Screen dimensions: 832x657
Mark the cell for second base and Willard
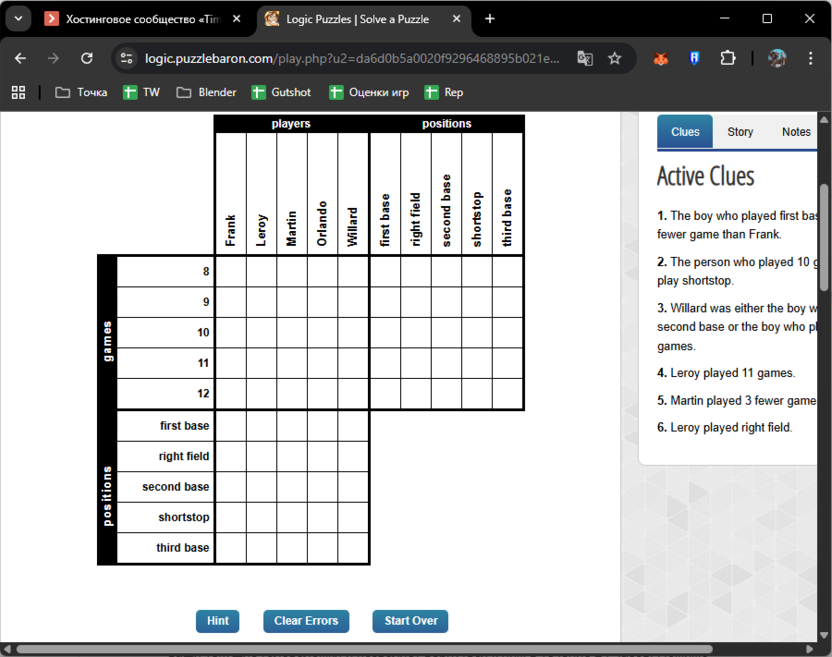tap(353, 487)
